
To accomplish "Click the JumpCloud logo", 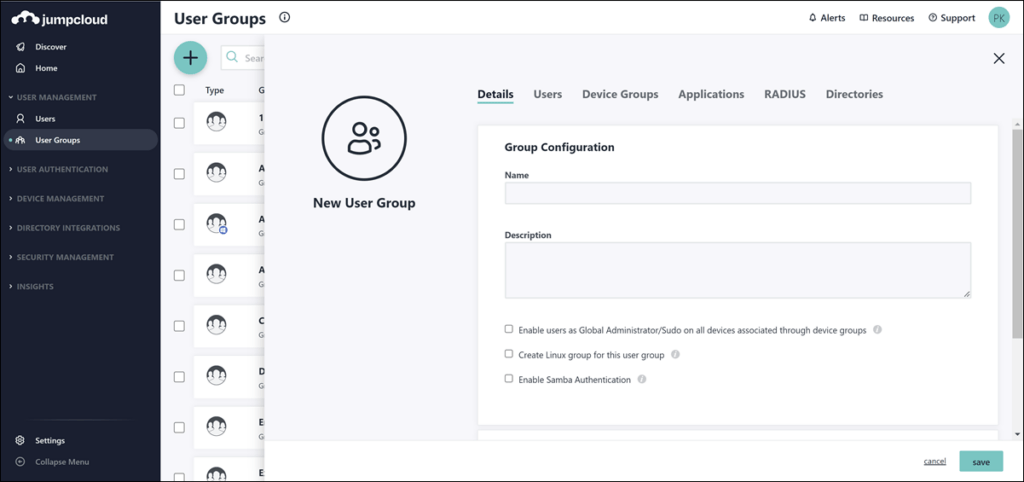I will 59,18.
